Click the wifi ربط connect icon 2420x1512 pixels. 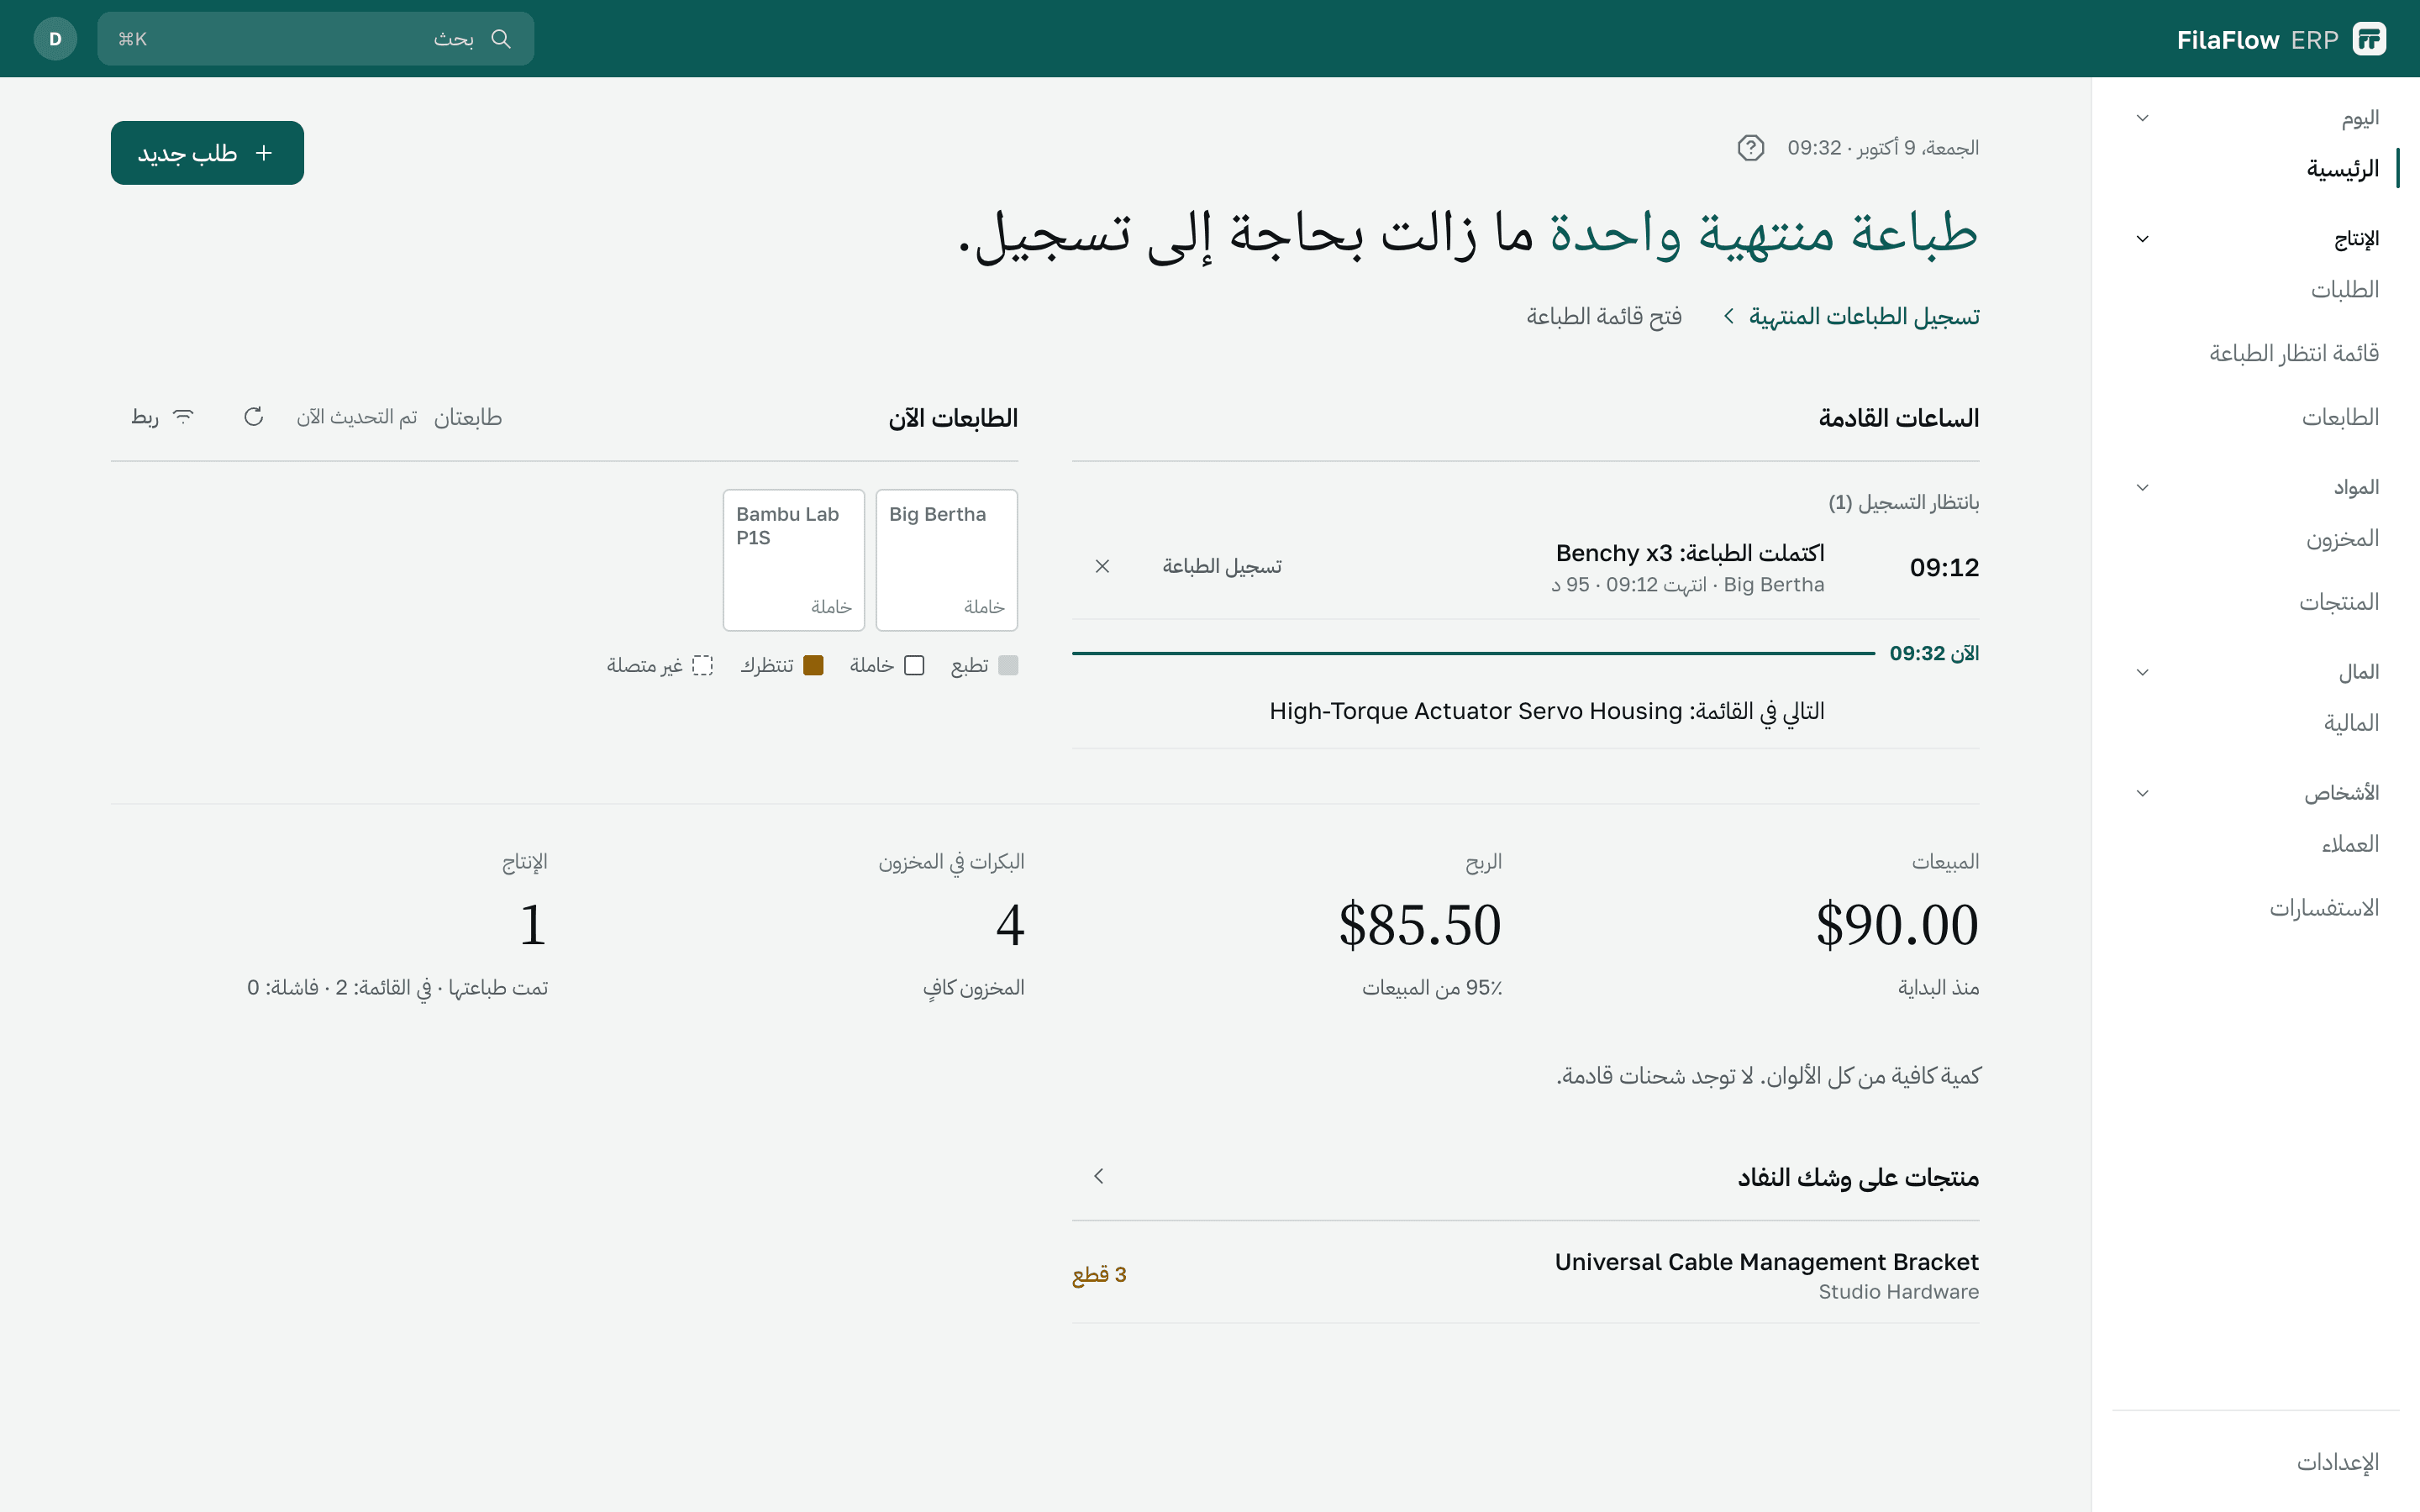click(184, 417)
